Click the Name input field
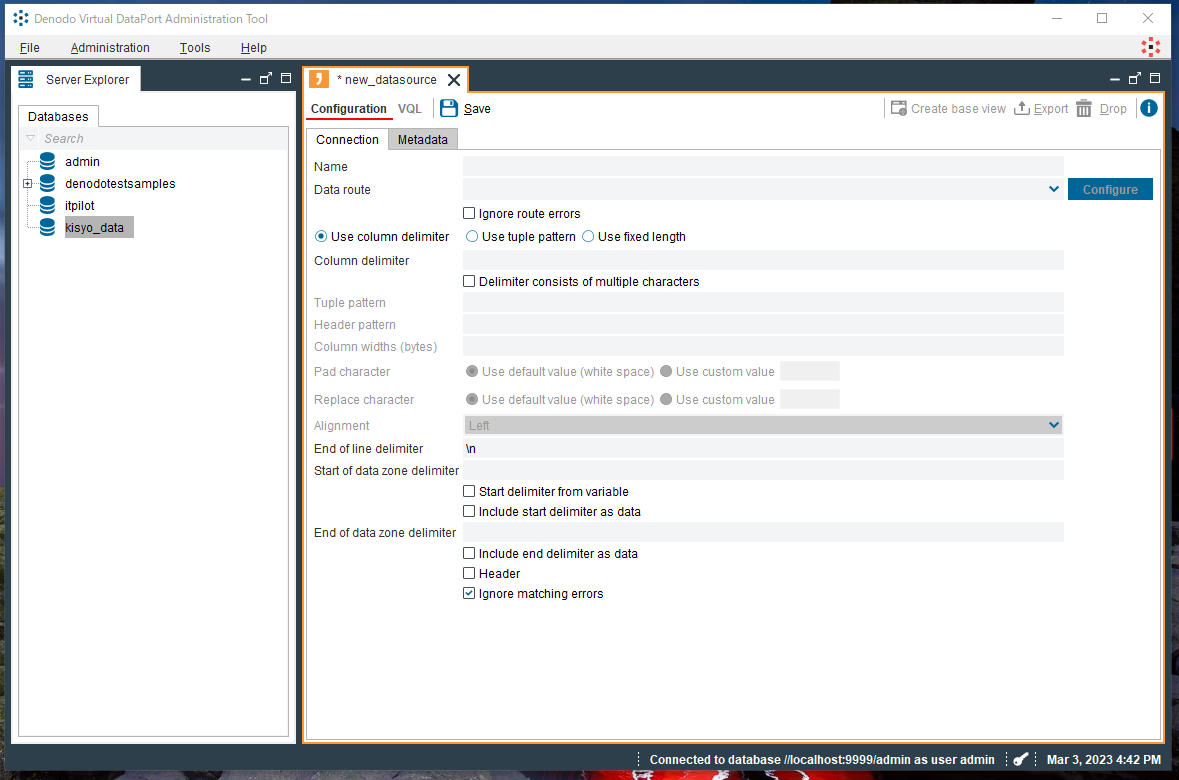This screenshot has width=1179, height=780. point(763,166)
